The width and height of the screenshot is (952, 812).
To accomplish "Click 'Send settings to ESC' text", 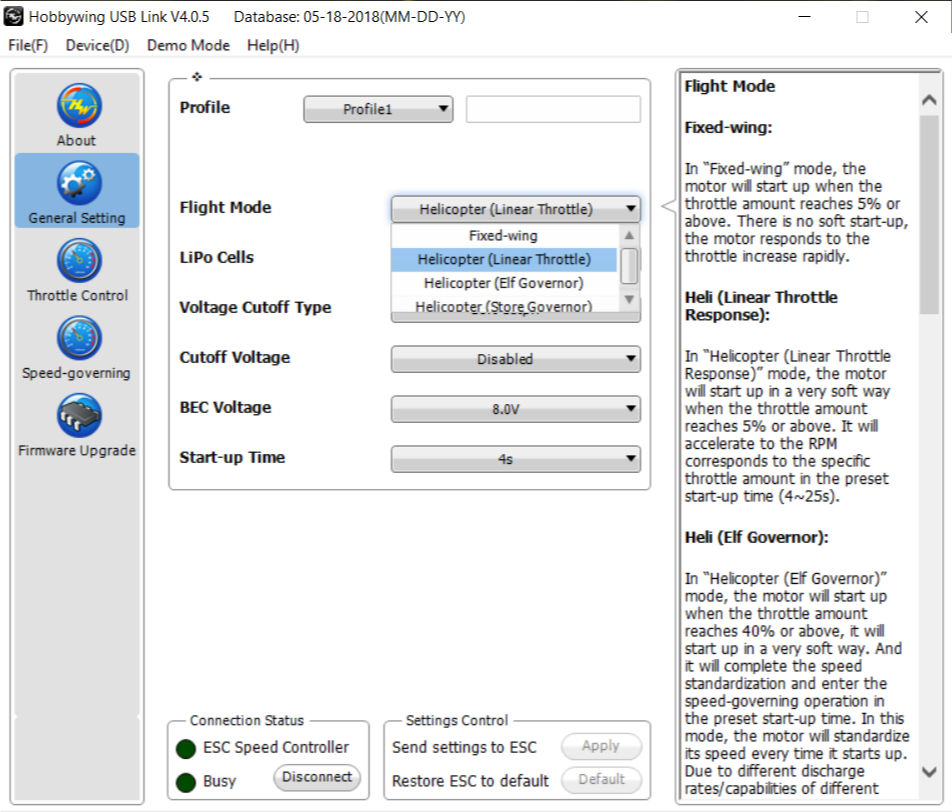I will coord(464,747).
